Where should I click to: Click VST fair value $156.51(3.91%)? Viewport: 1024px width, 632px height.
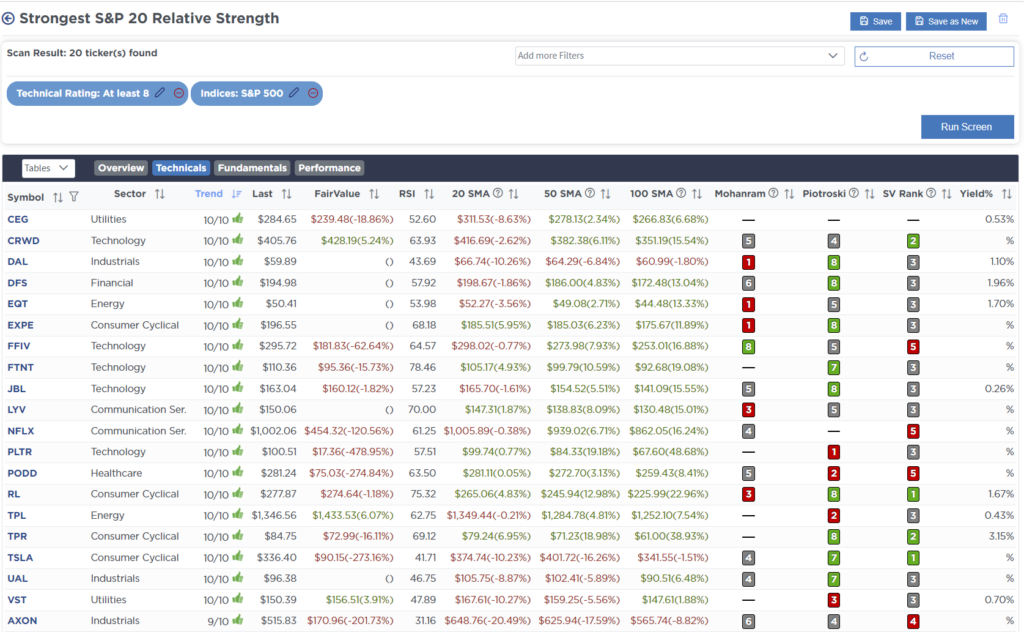pos(359,600)
